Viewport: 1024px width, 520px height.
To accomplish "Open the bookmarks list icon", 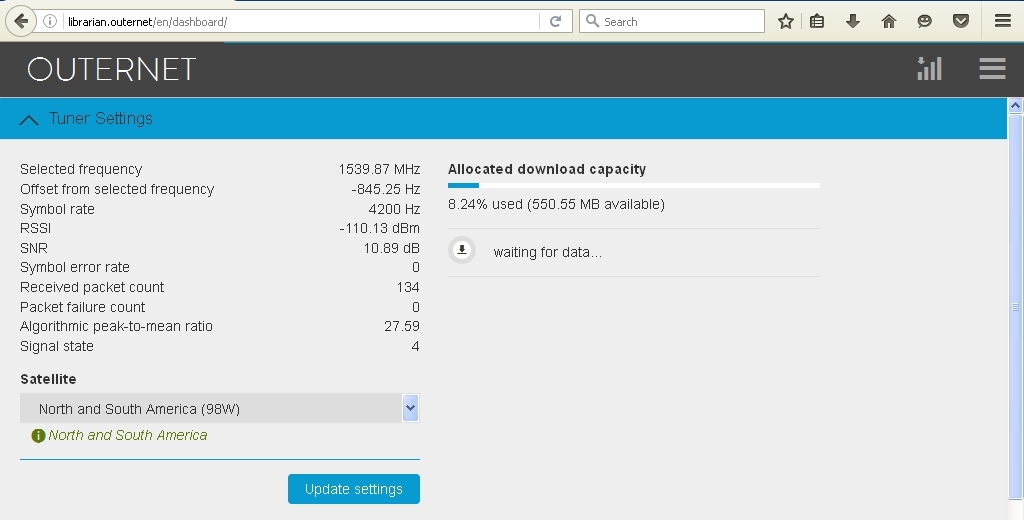I will pyautogui.click(x=817, y=21).
